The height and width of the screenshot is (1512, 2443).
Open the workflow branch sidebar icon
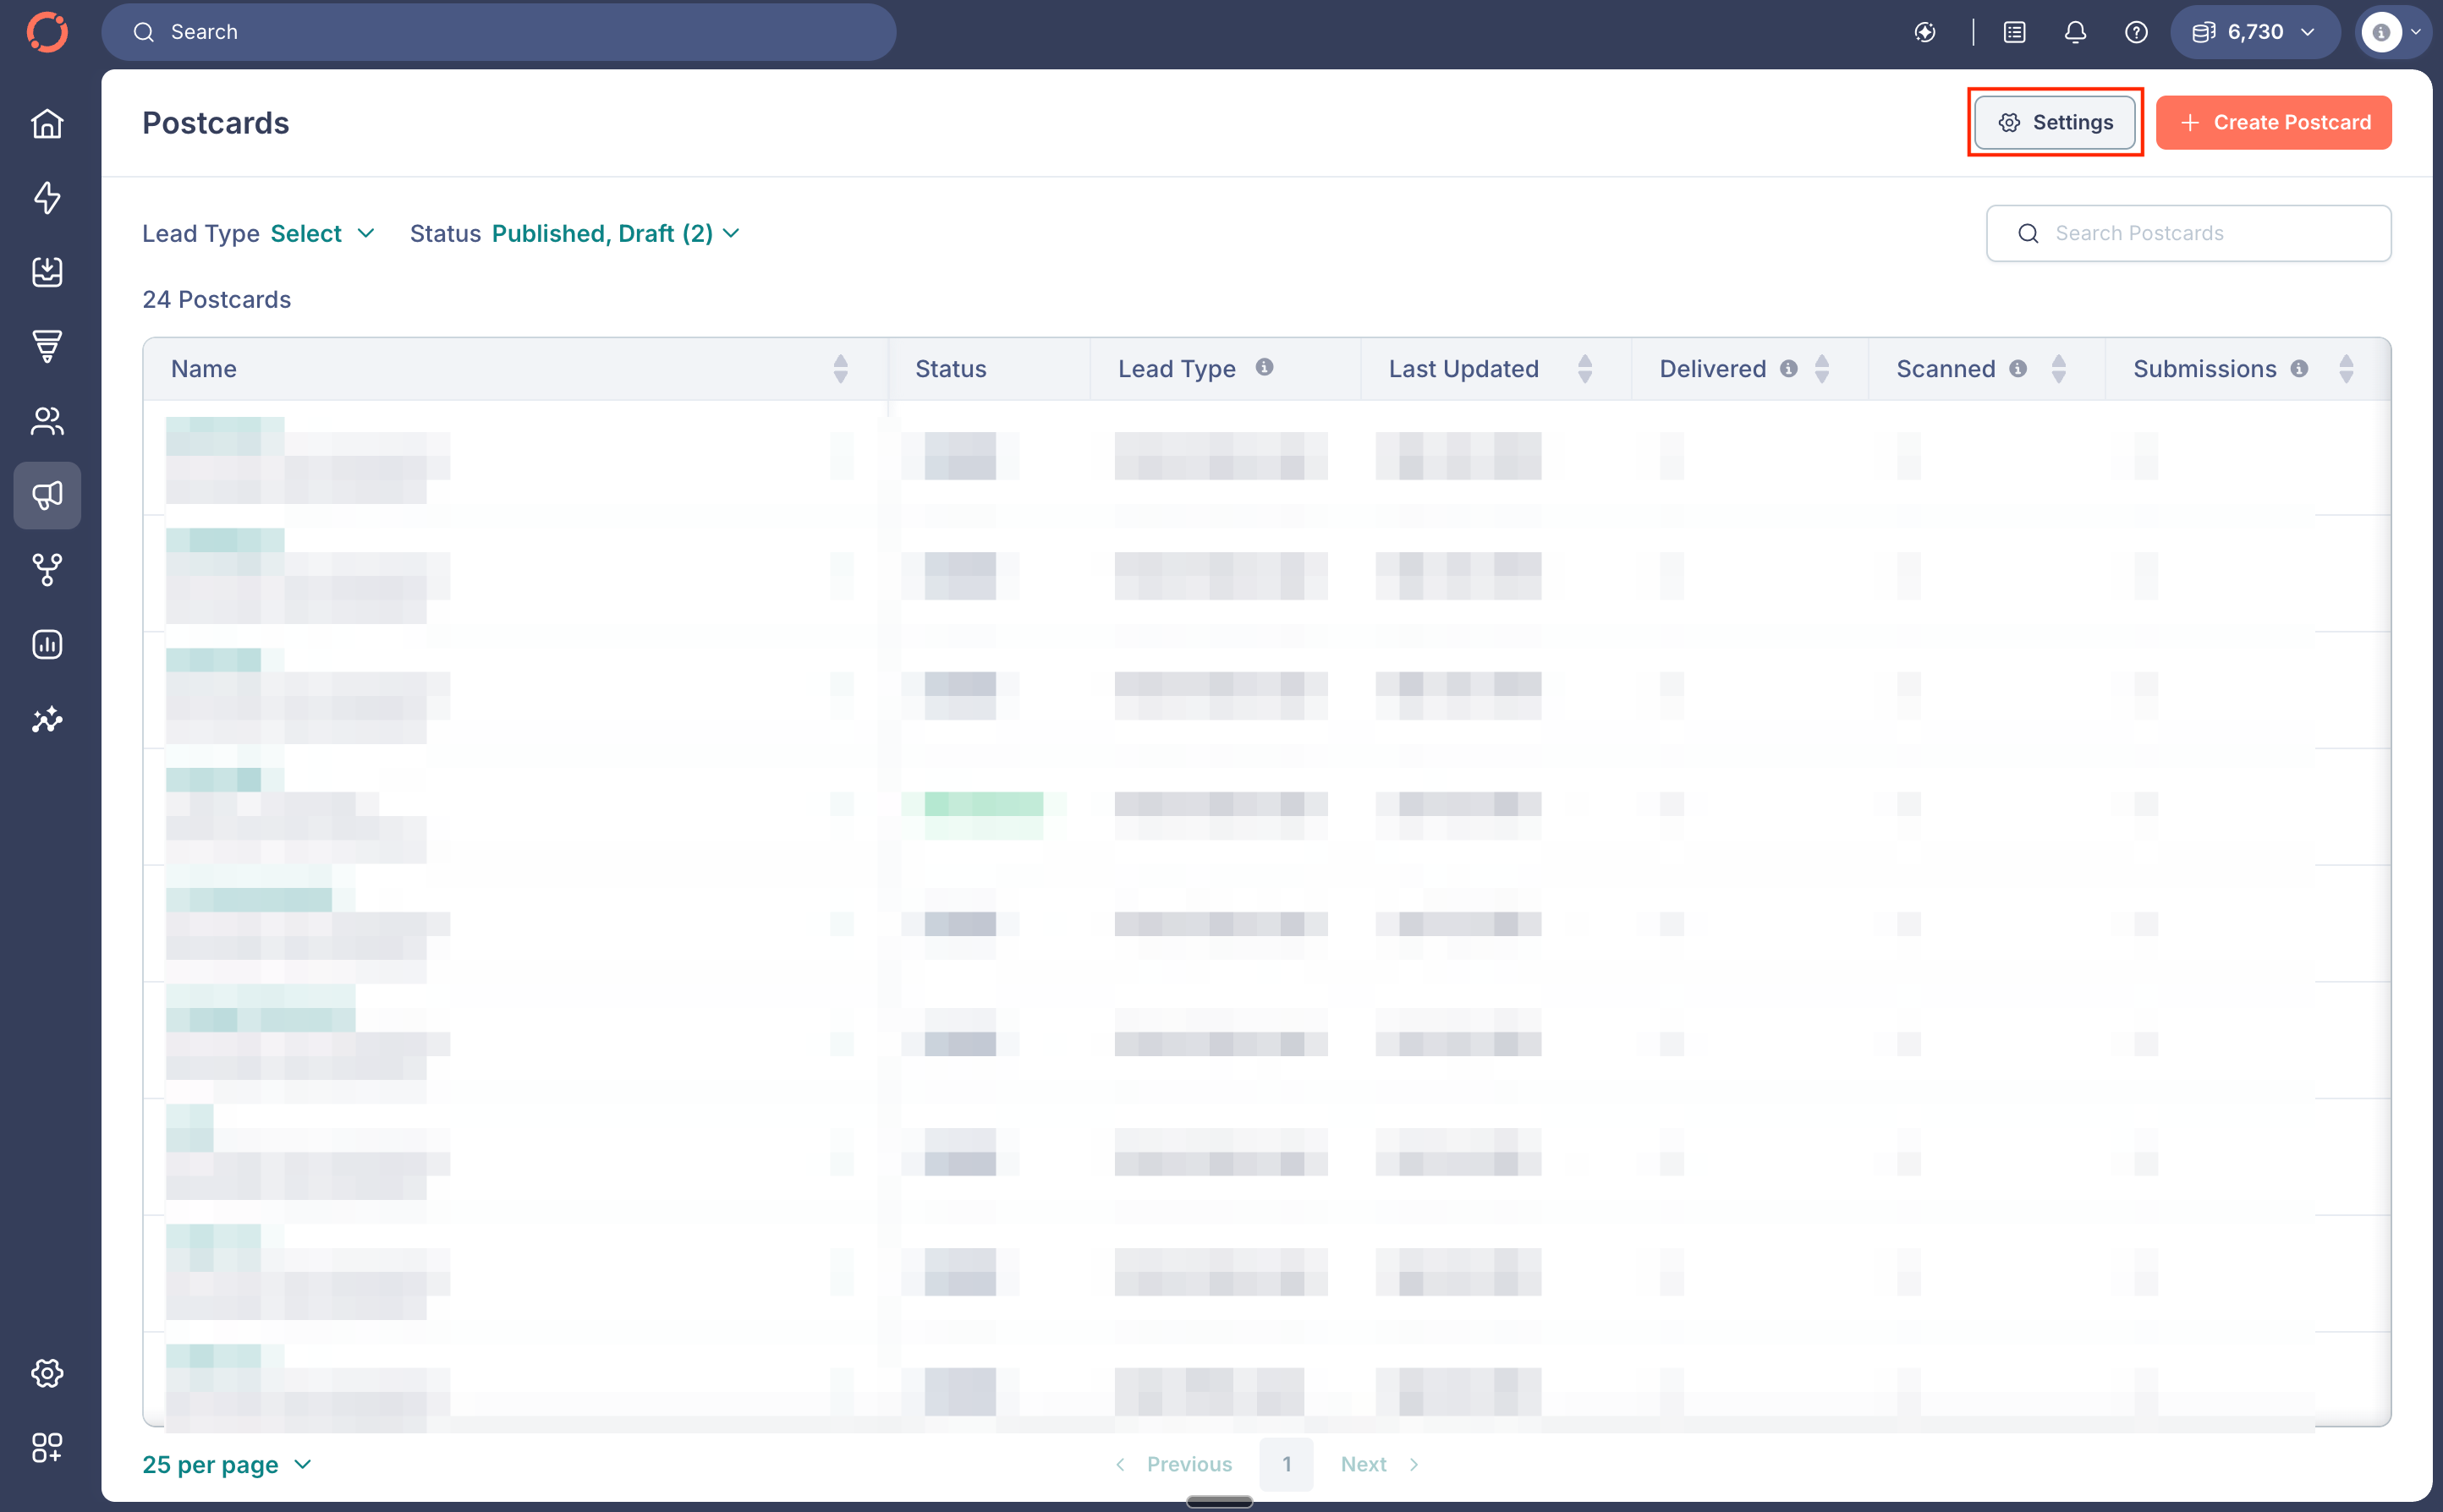click(x=47, y=570)
